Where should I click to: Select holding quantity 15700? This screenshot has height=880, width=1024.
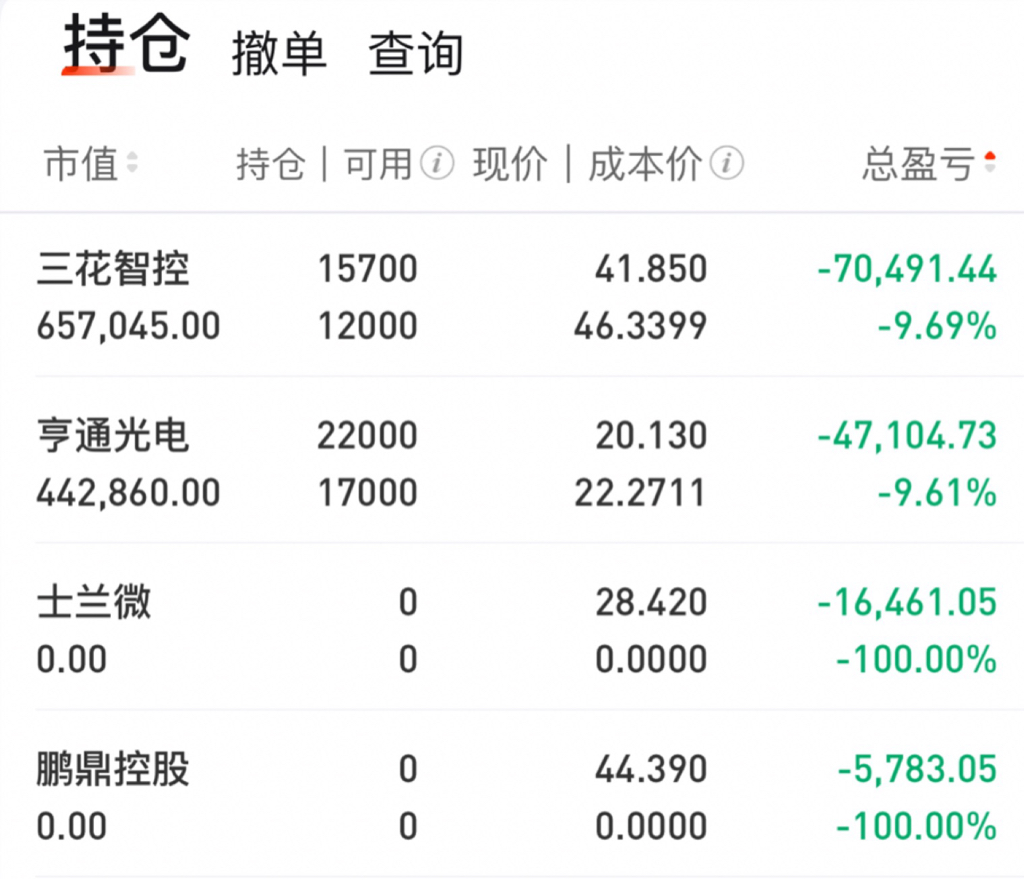(x=367, y=268)
